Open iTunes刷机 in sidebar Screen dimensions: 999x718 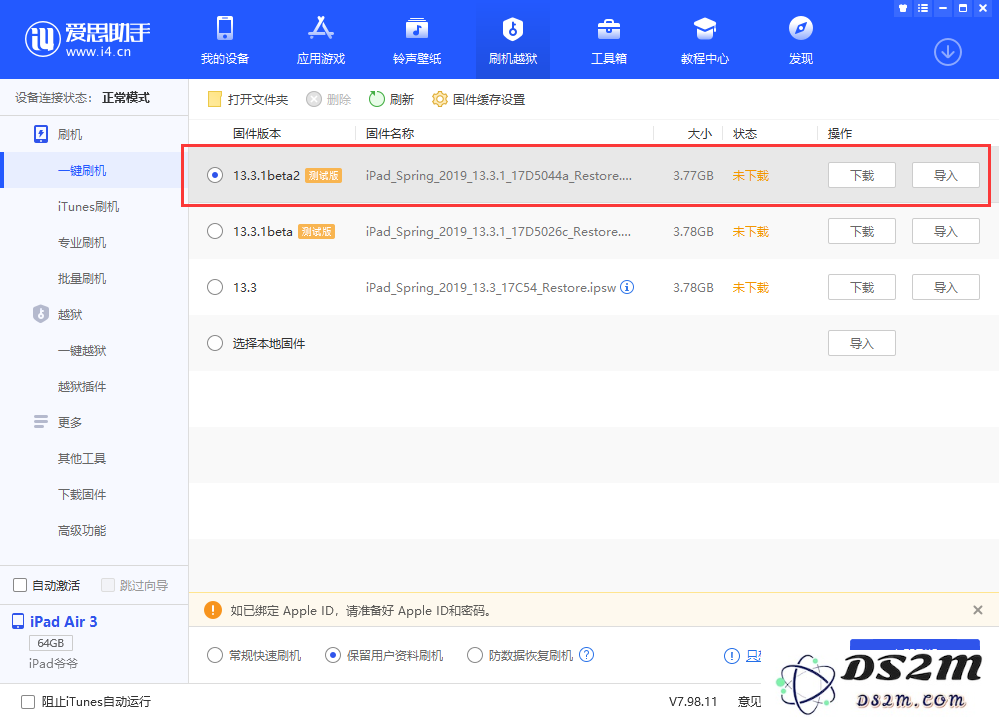click(88, 206)
